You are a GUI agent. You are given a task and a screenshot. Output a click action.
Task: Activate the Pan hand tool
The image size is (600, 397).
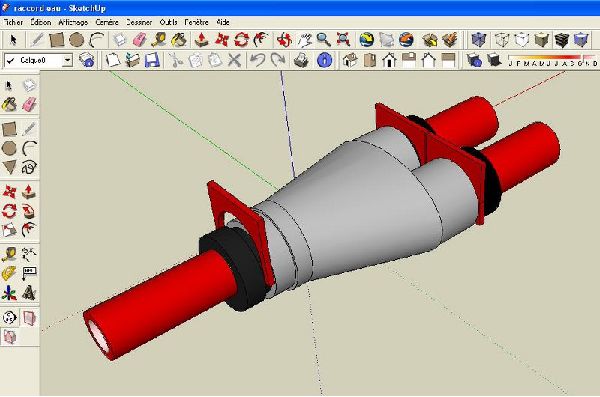coord(304,40)
